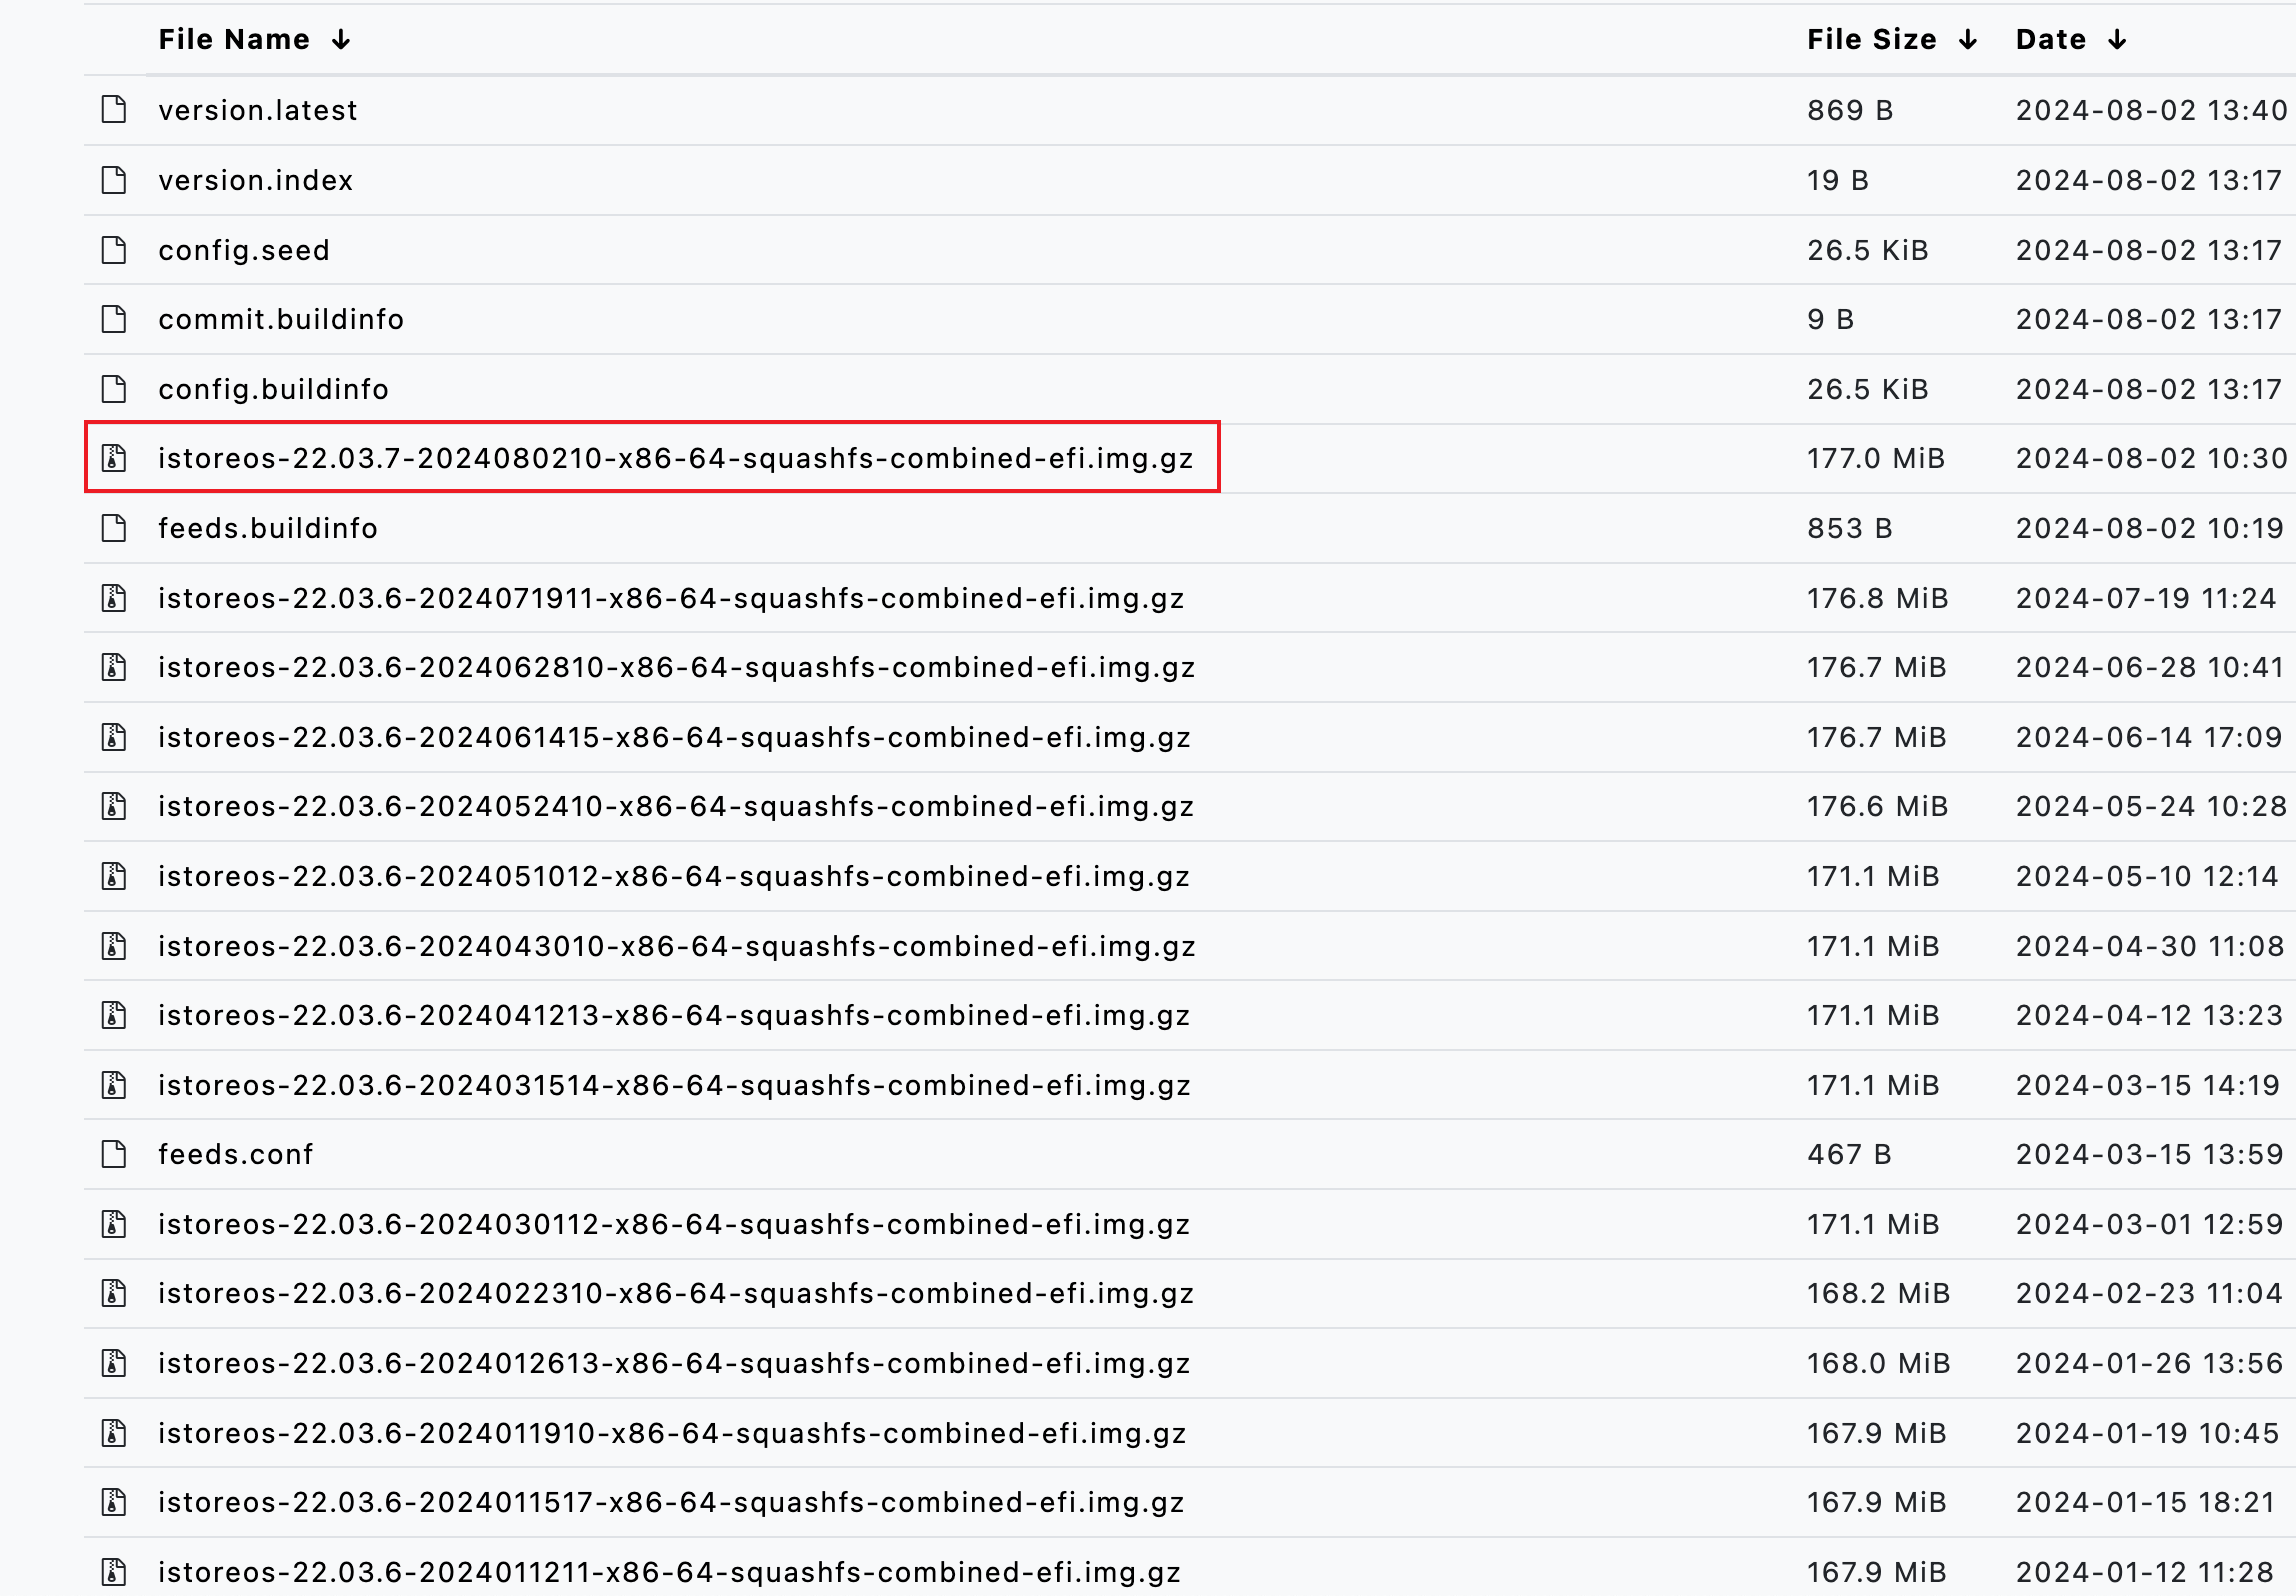Select the 467 B file size cell
This screenshot has height=1596, width=2296.
point(1848,1154)
